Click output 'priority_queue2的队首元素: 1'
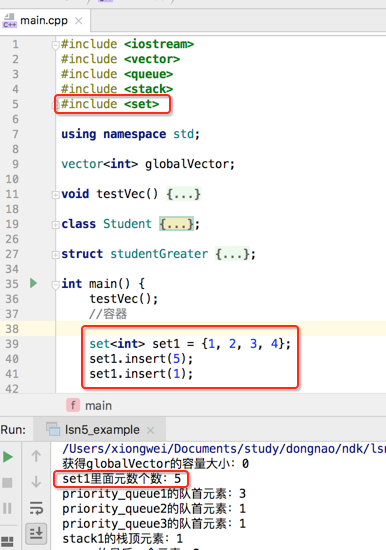Screen dimensions: 386x550 pos(154,509)
